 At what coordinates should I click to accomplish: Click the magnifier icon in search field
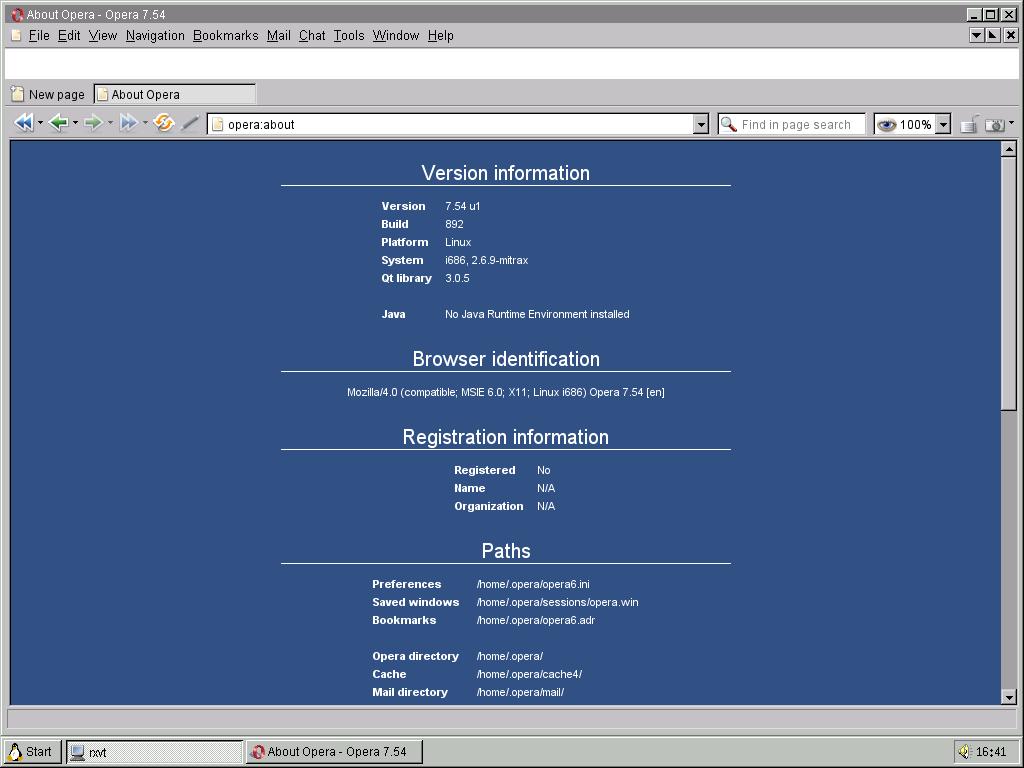[x=728, y=124]
